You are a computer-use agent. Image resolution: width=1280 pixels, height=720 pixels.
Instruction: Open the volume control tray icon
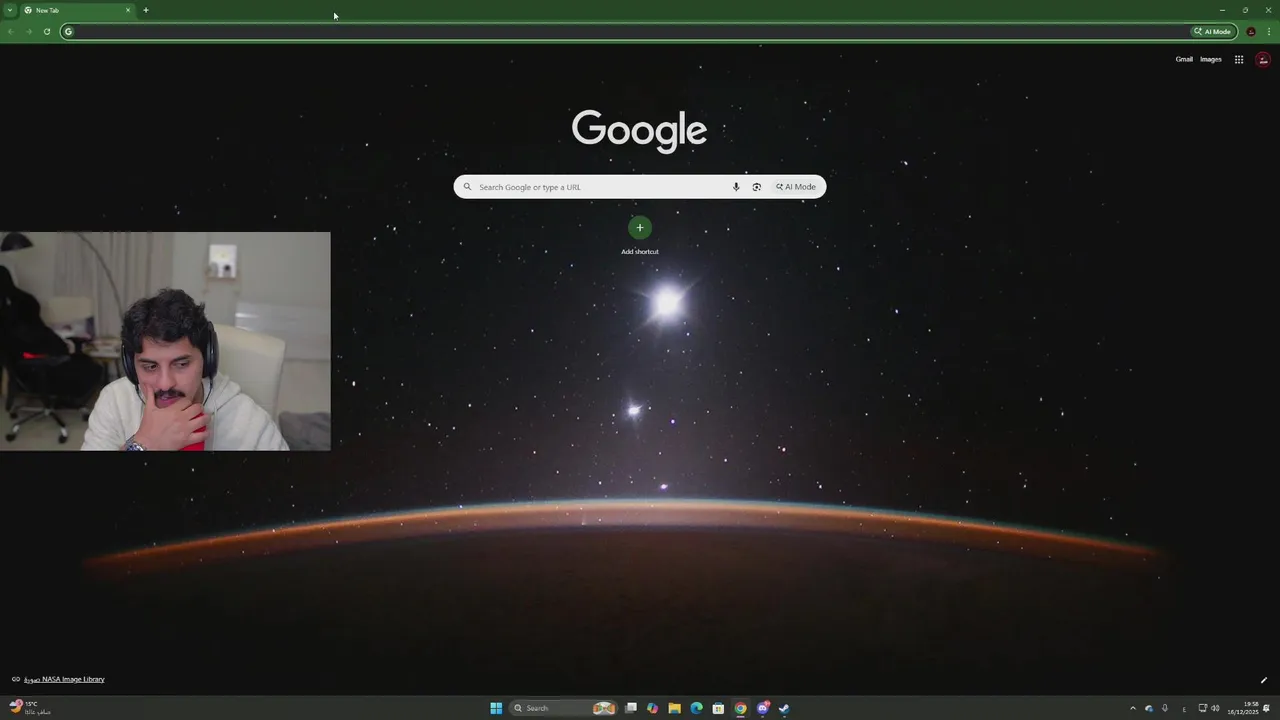click(1216, 708)
